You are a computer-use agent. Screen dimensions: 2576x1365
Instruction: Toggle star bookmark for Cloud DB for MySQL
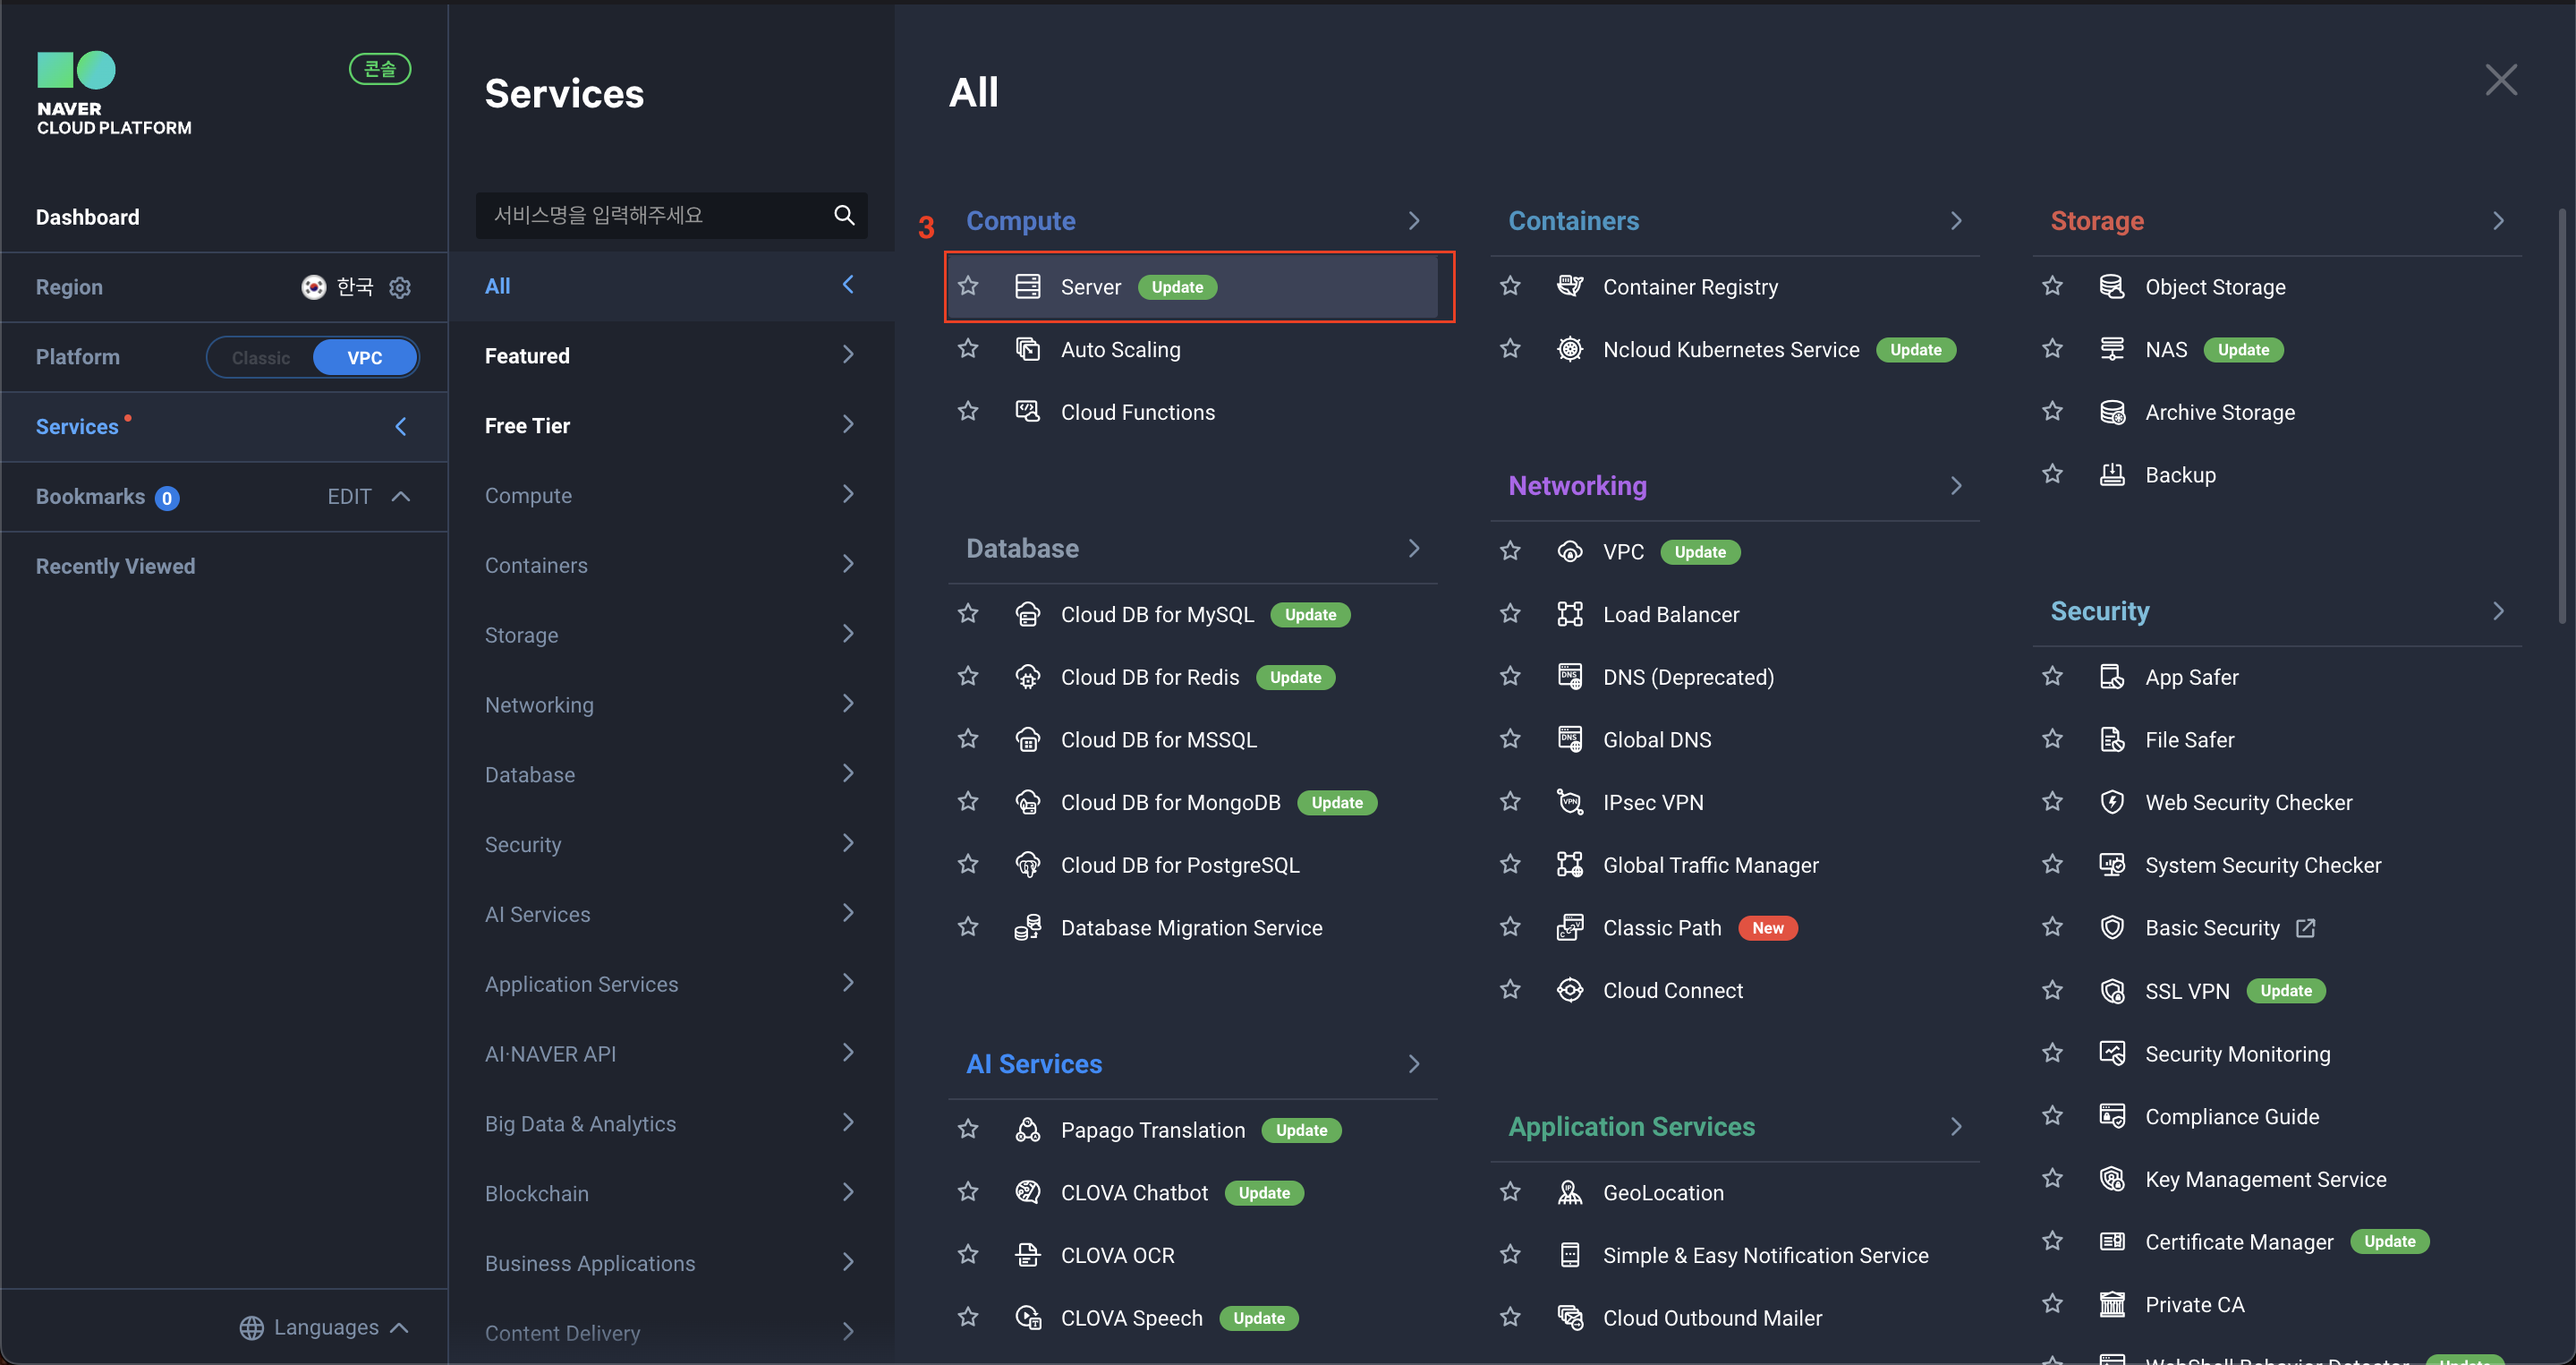(967, 614)
